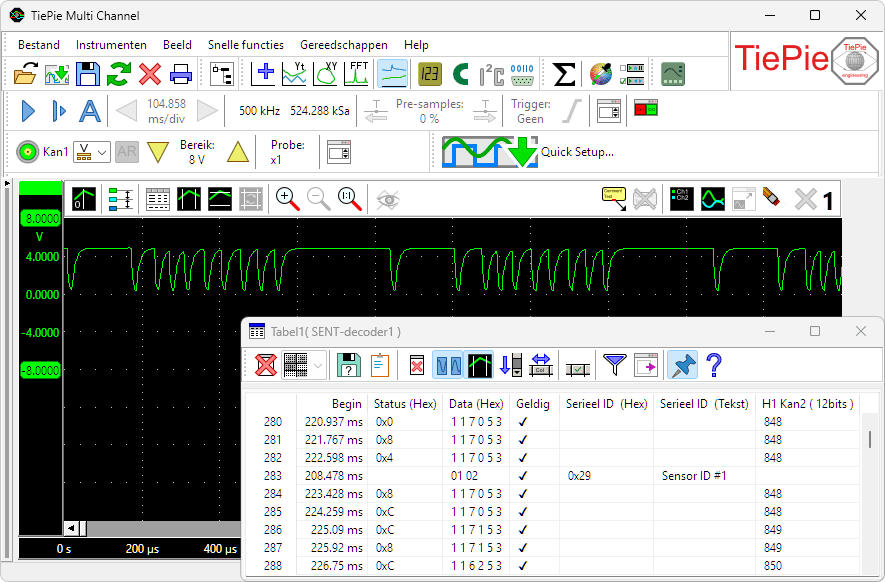Open the color picker palette icon
885x582 pixels.
click(x=601, y=74)
